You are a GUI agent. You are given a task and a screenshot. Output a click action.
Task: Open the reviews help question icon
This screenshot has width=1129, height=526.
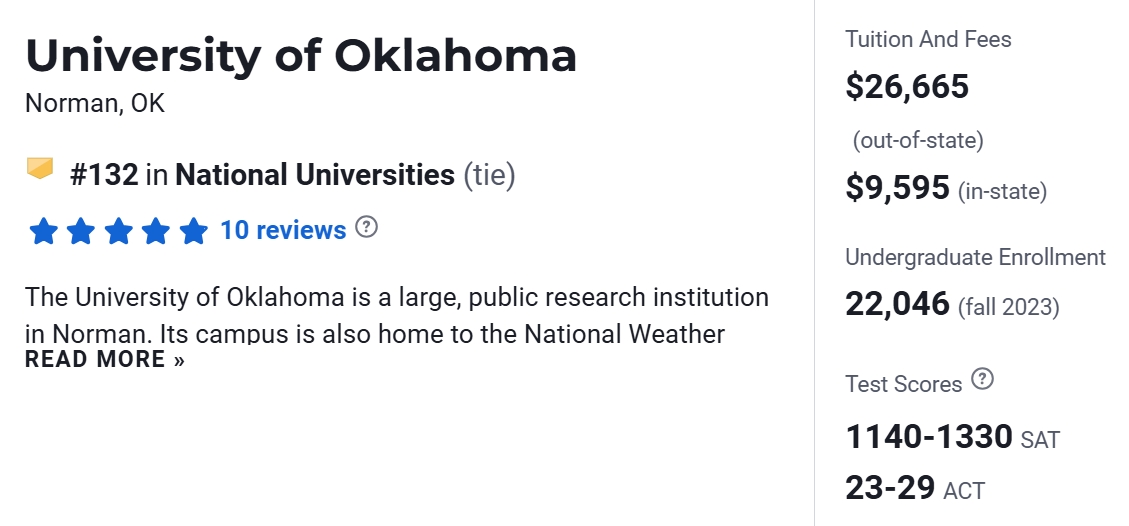(367, 227)
